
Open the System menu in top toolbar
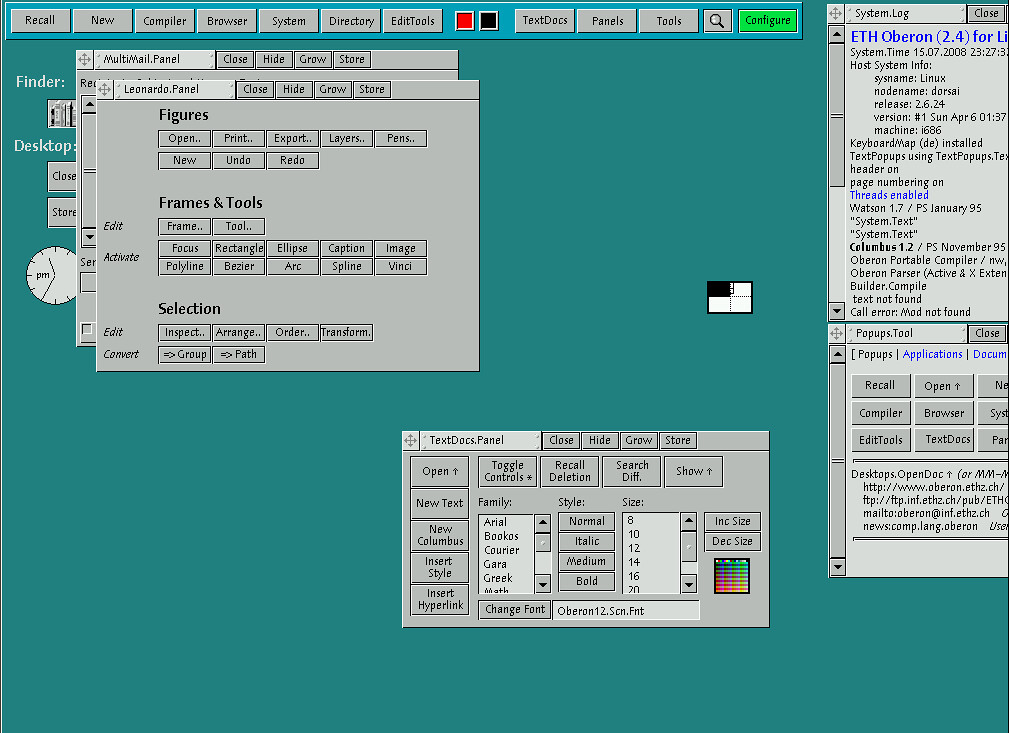pyautogui.click(x=289, y=21)
